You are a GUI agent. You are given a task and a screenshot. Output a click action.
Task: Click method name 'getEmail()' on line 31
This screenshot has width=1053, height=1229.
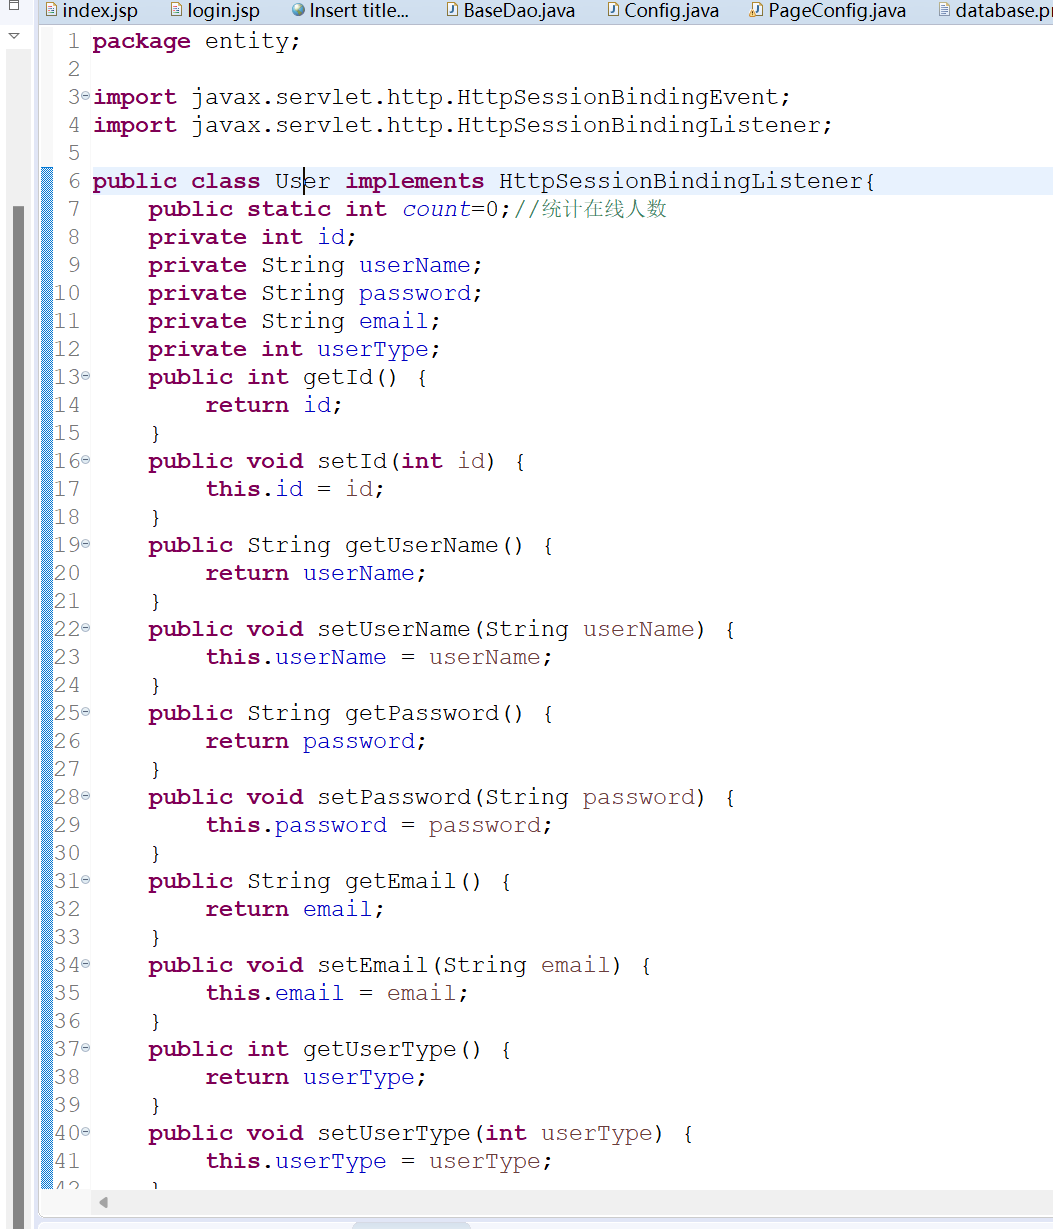point(414,881)
